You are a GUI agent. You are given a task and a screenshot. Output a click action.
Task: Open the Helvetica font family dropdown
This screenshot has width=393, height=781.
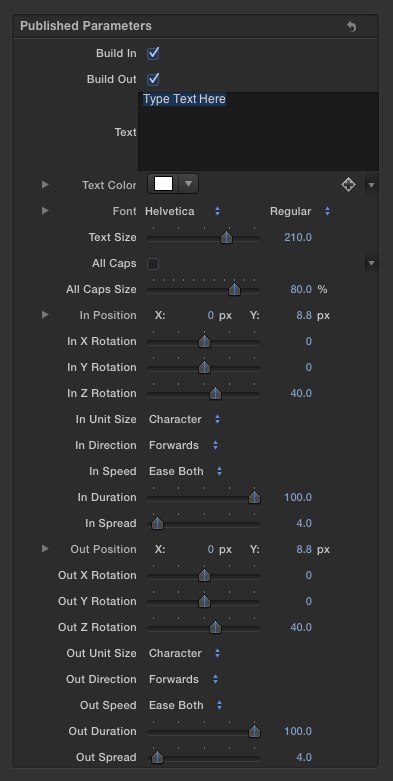182,211
